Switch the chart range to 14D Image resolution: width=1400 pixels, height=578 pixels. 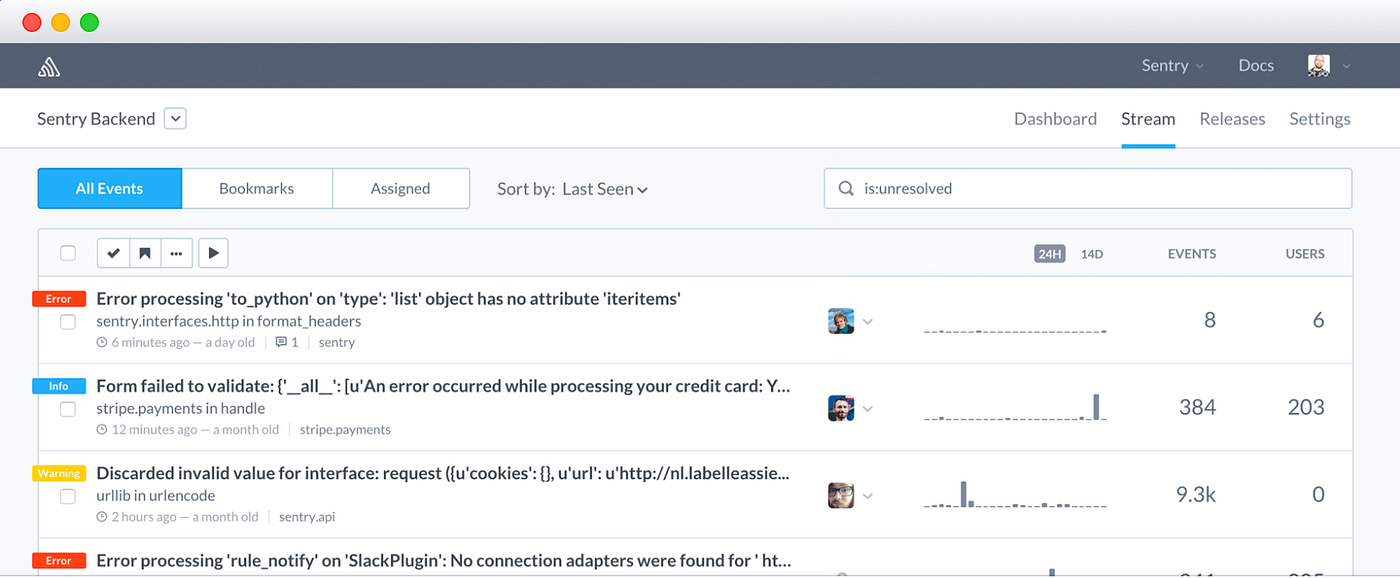tap(1091, 253)
